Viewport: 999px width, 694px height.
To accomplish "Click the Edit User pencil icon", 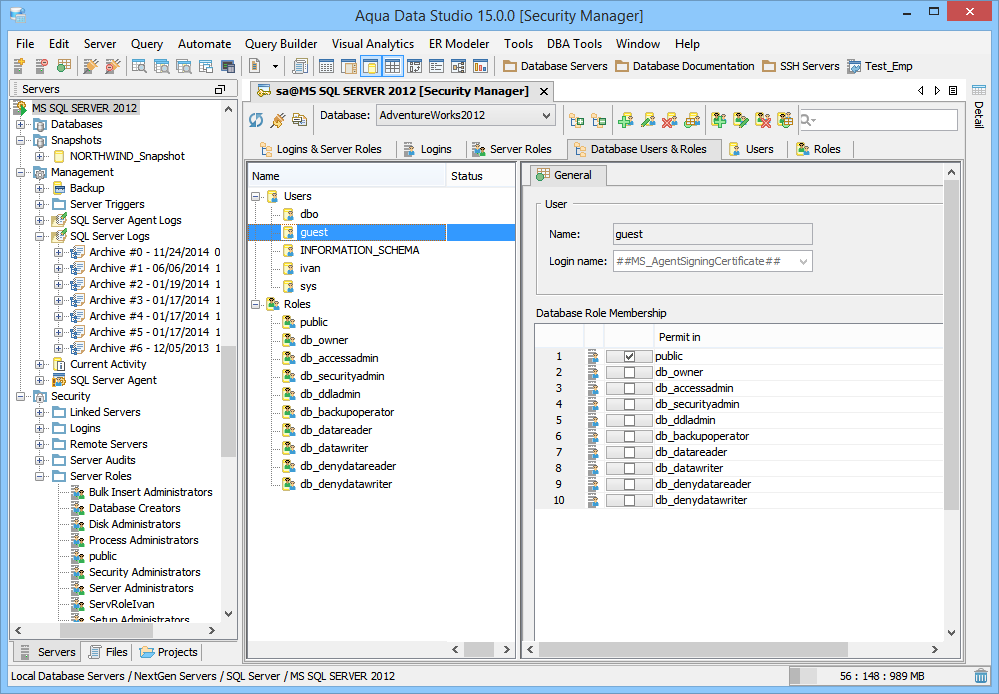I will tap(648, 120).
